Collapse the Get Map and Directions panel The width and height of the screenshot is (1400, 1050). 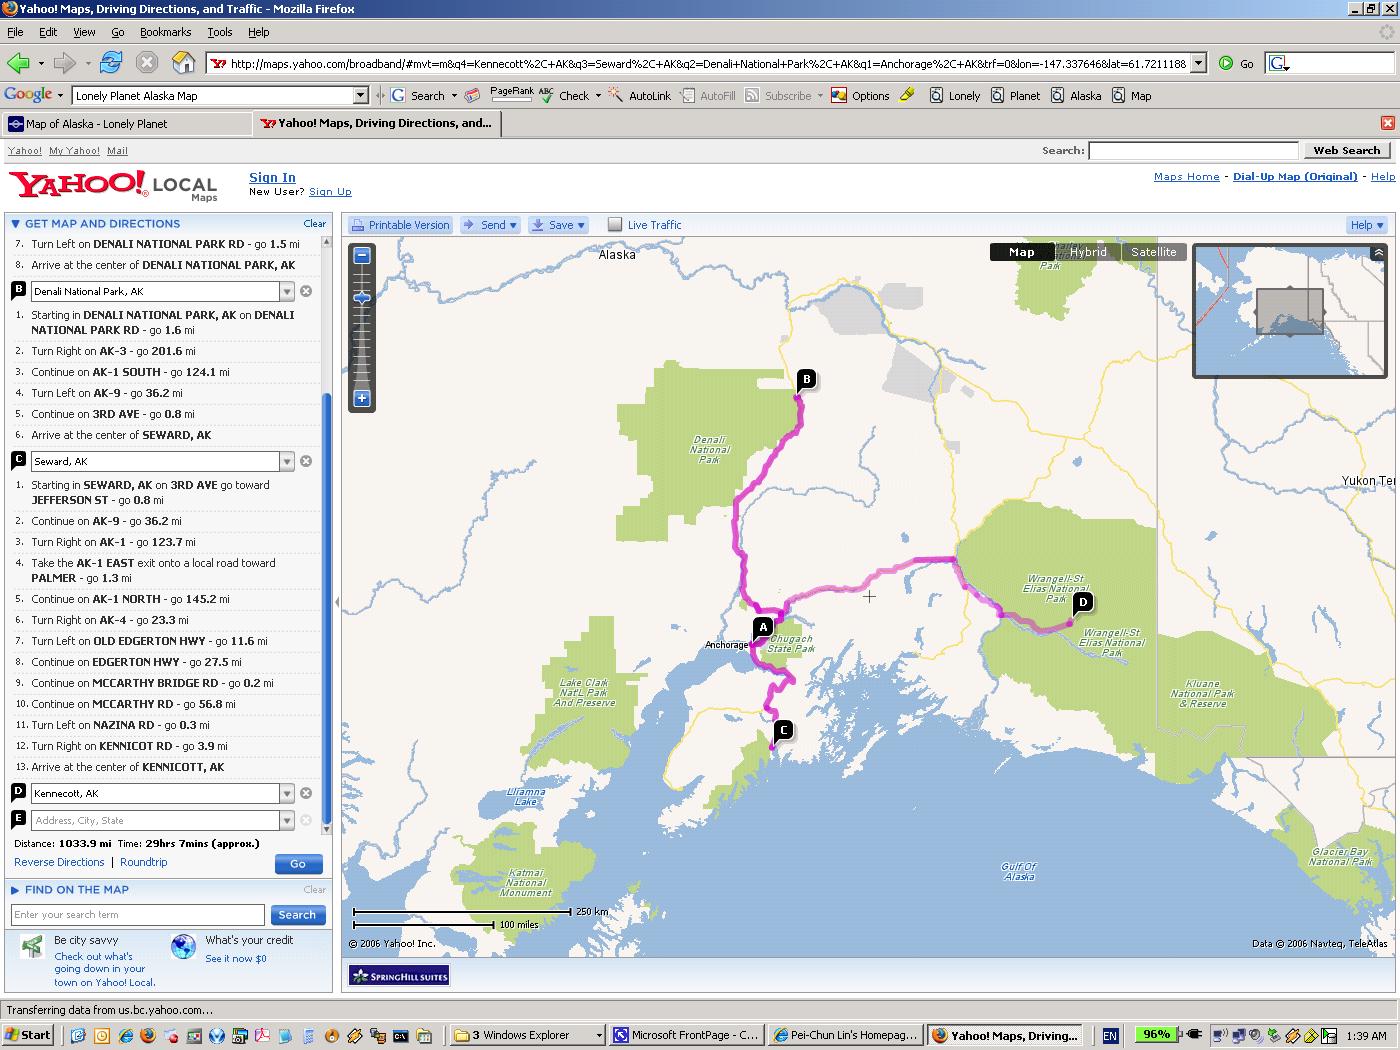point(15,224)
